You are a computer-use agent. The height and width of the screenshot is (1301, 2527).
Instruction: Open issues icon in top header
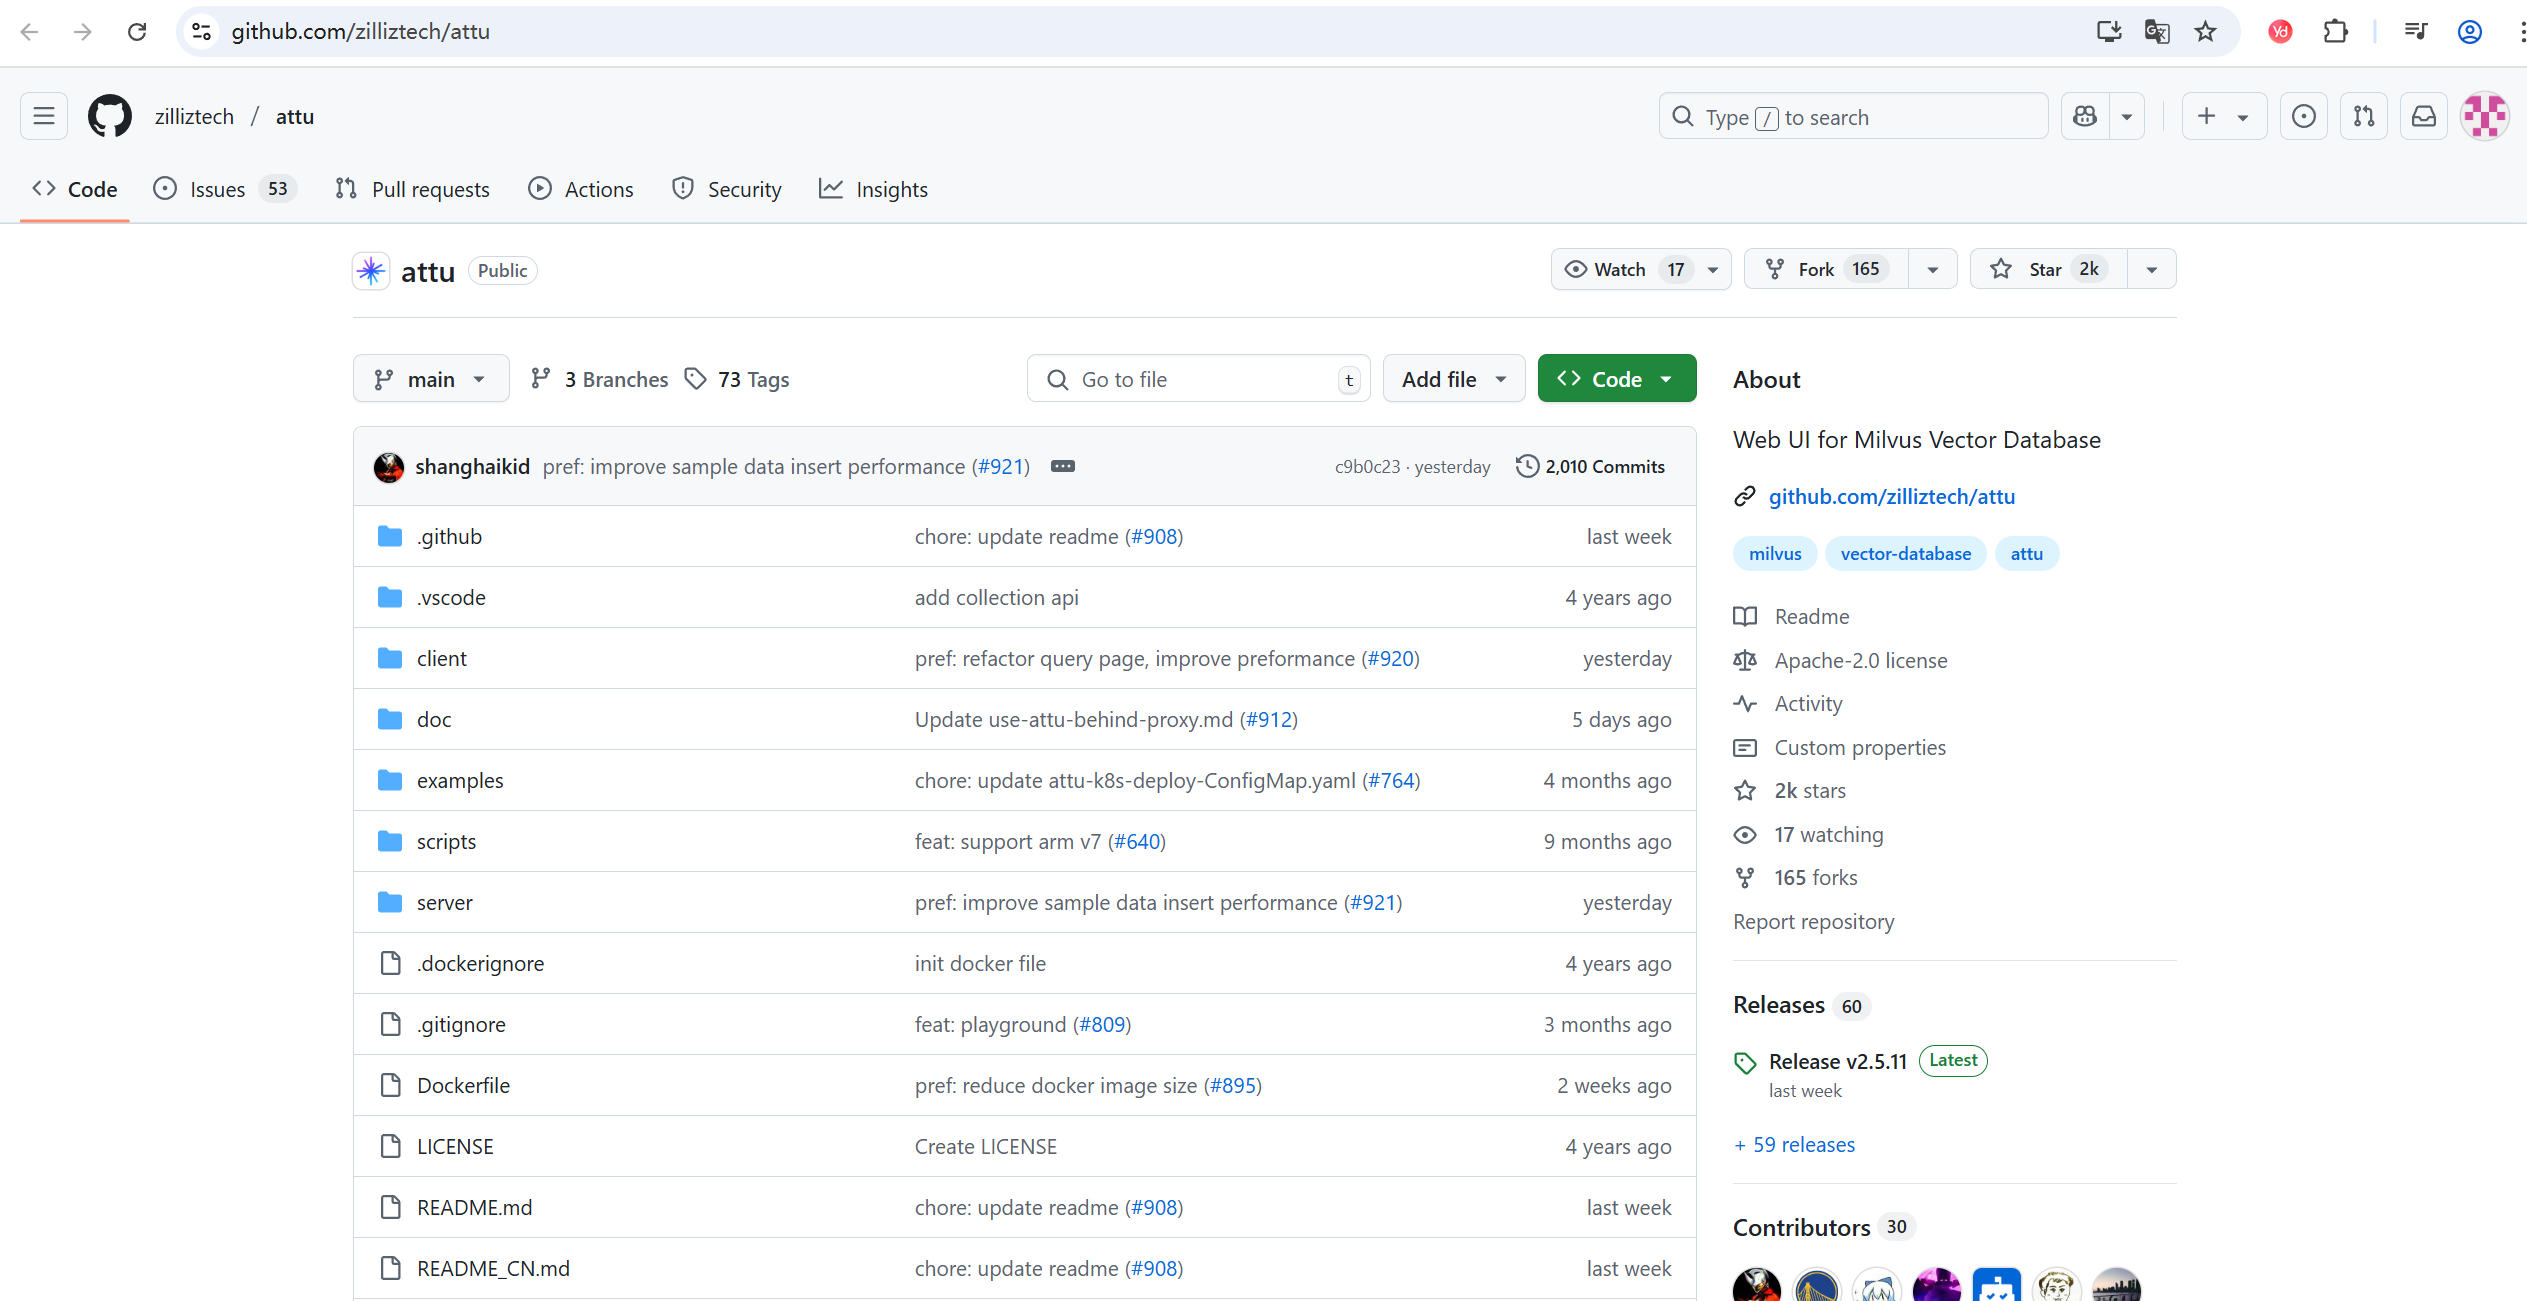pyautogui.click(x=2304, y=117)
